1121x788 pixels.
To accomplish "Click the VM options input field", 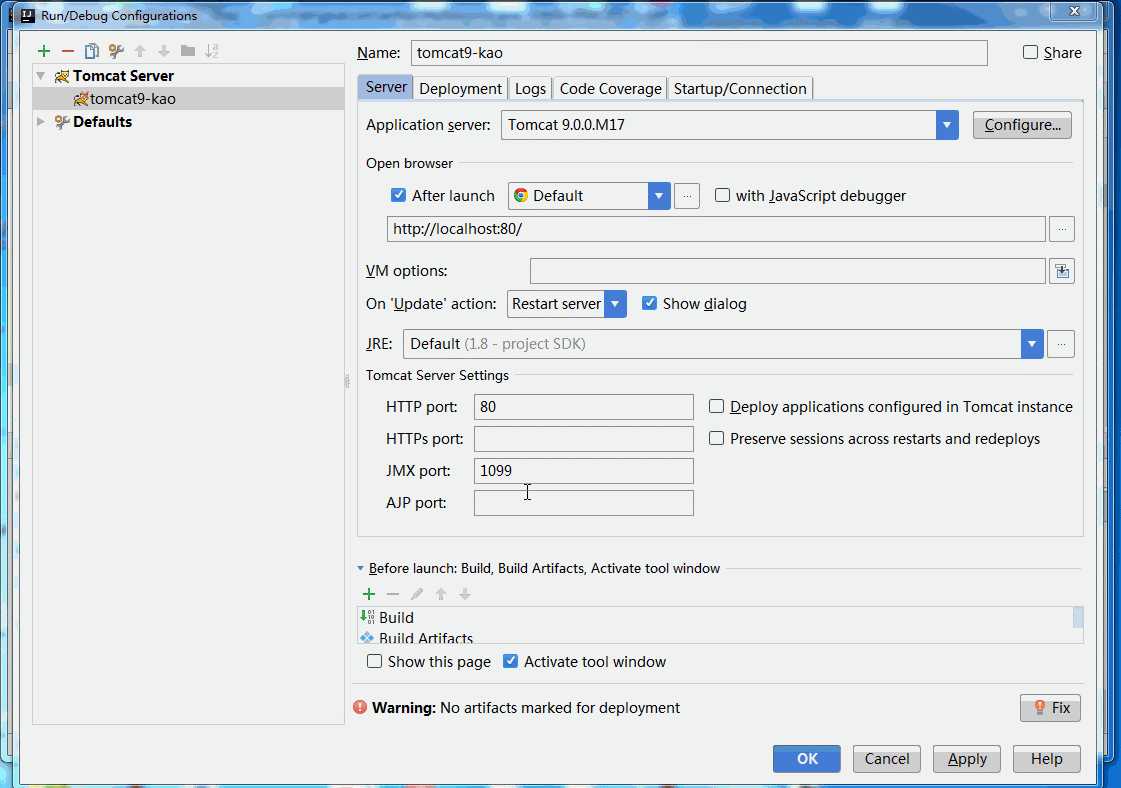I will pyautogui.click(x=788, y=271).
